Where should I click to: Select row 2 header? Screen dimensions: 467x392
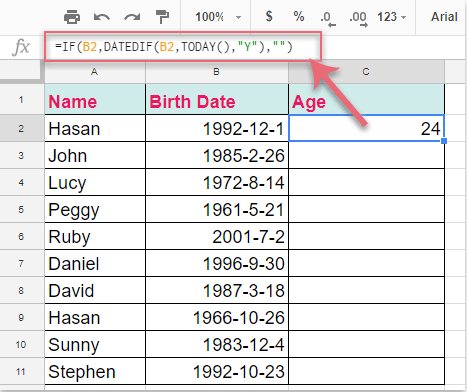click(x=21, y=128)
